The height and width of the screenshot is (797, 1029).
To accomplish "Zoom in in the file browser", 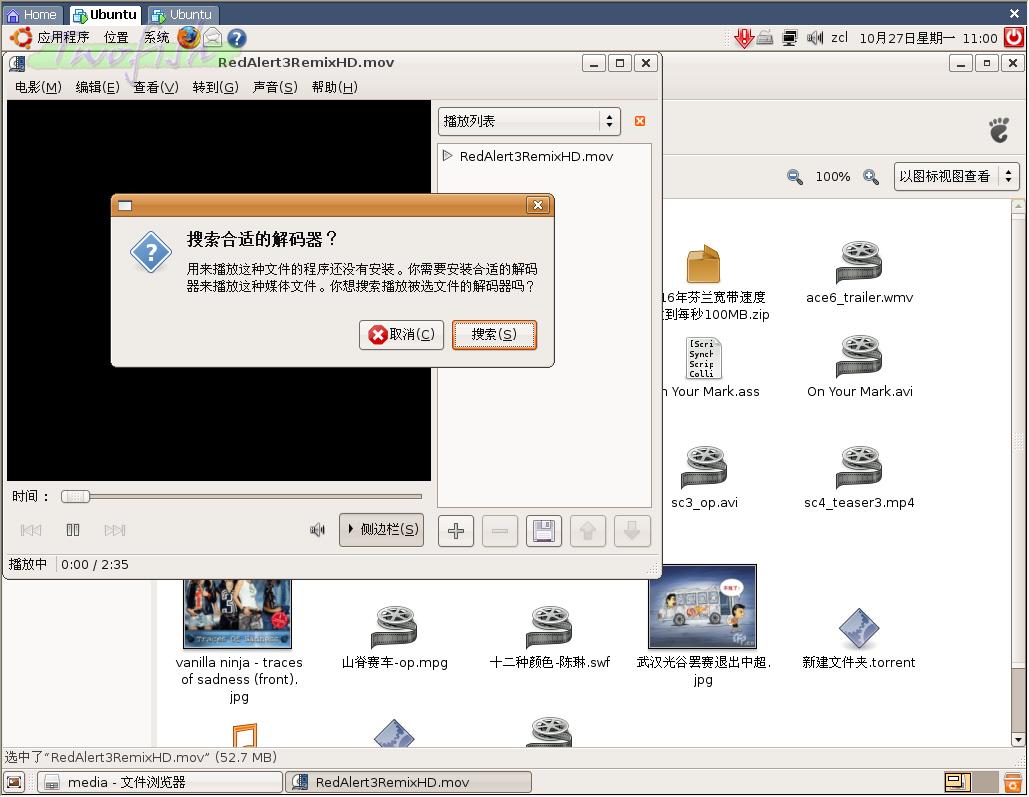I will point(871,177).
